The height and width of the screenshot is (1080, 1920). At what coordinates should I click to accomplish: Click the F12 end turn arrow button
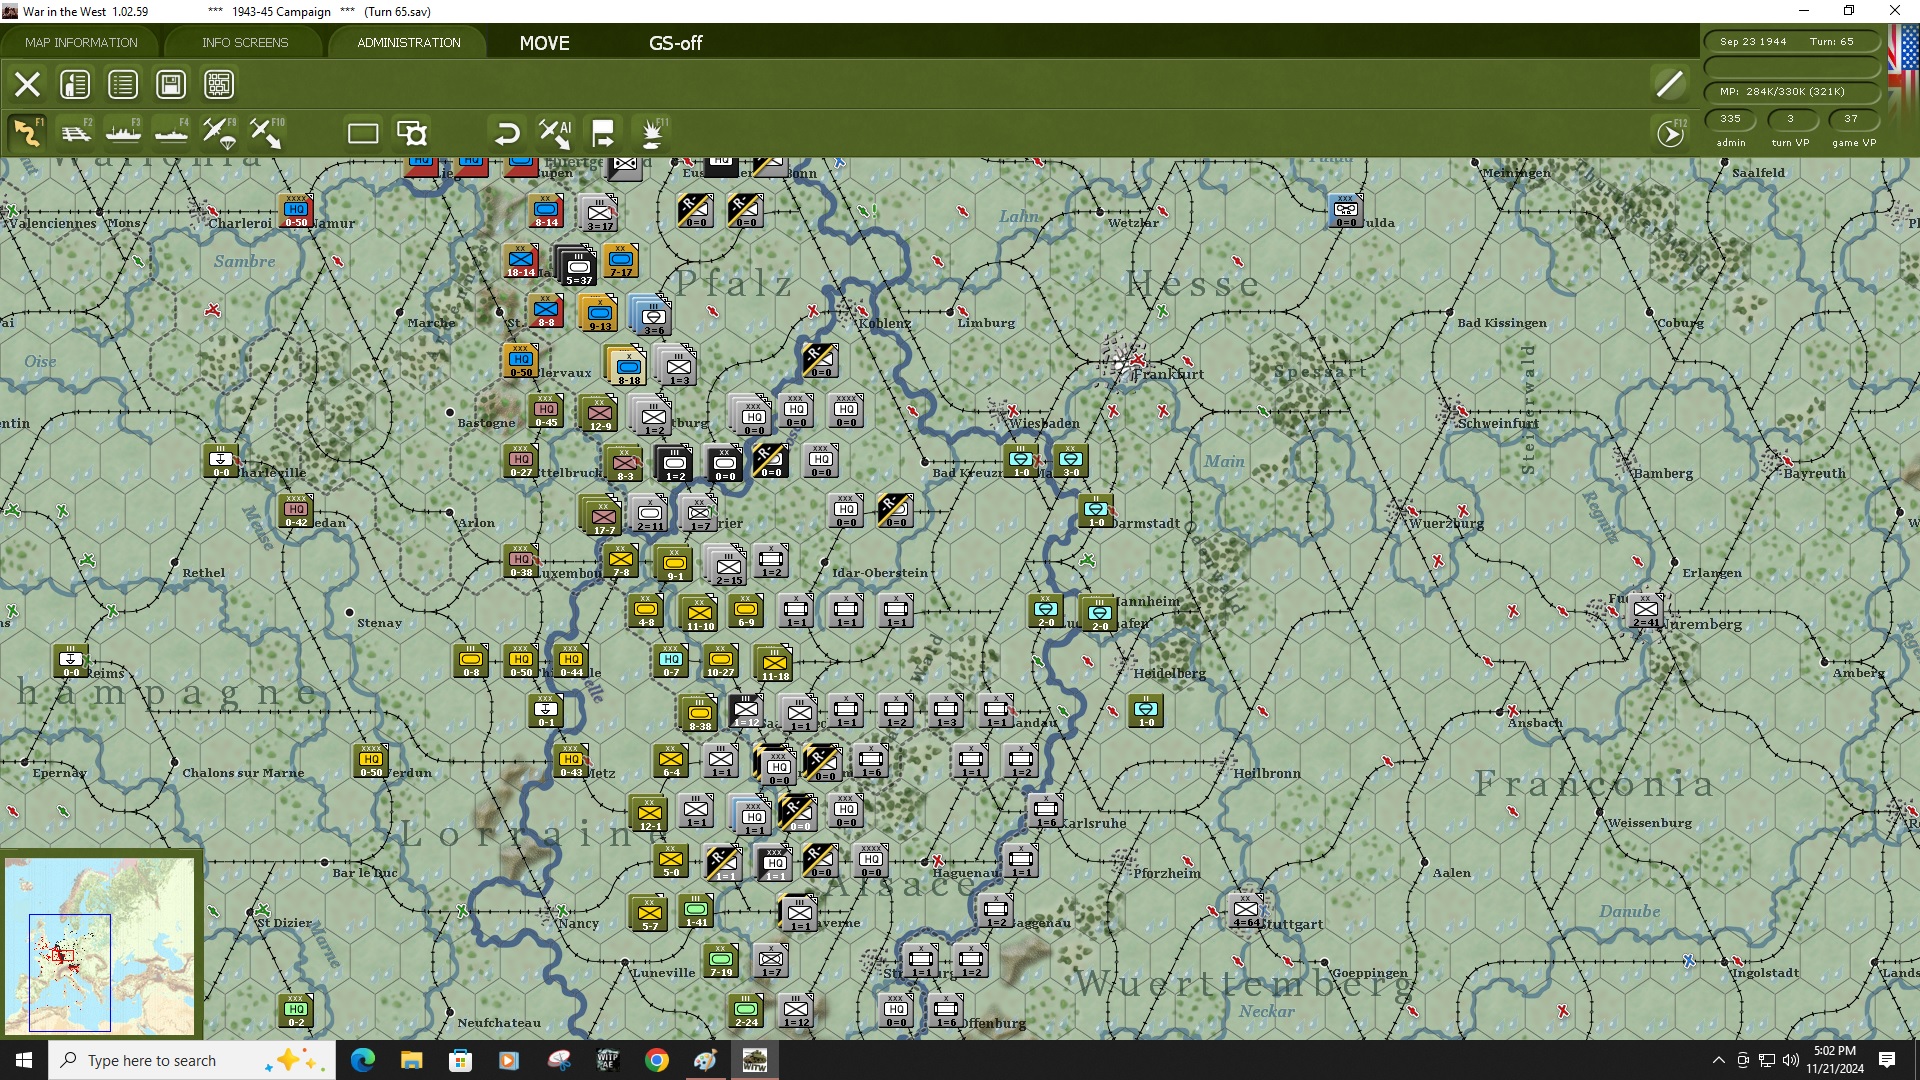click(x=1670, y=134)
